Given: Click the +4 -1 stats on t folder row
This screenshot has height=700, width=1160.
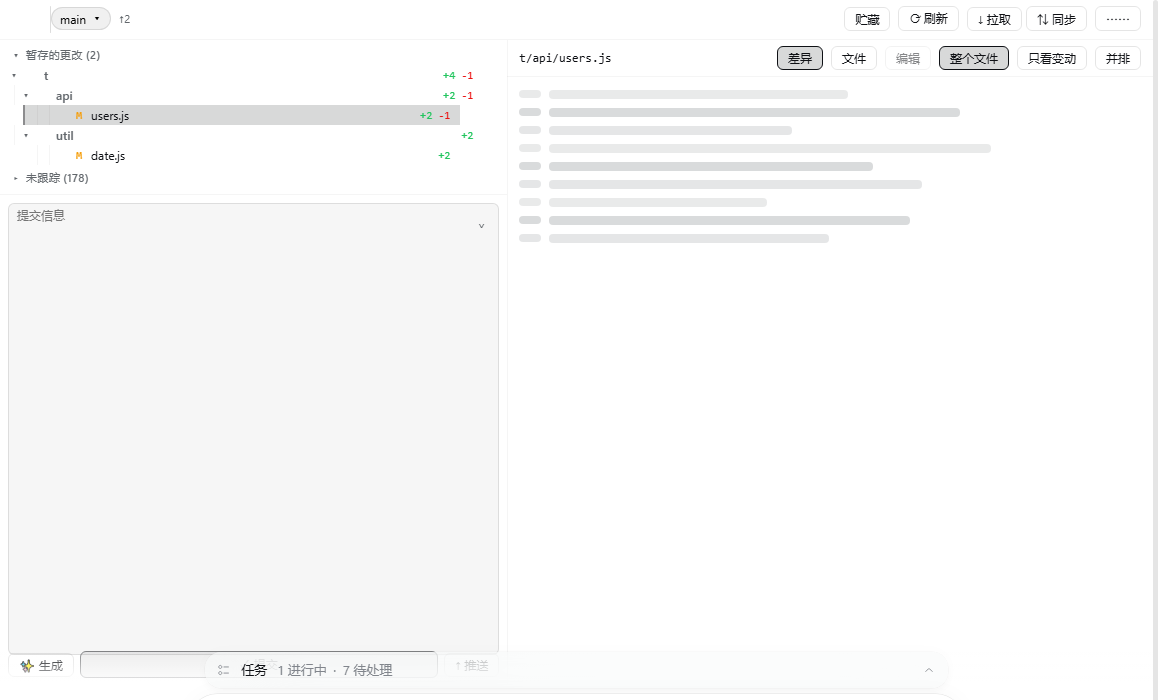Looking at the screenshot, I should (x=458, y=75).
